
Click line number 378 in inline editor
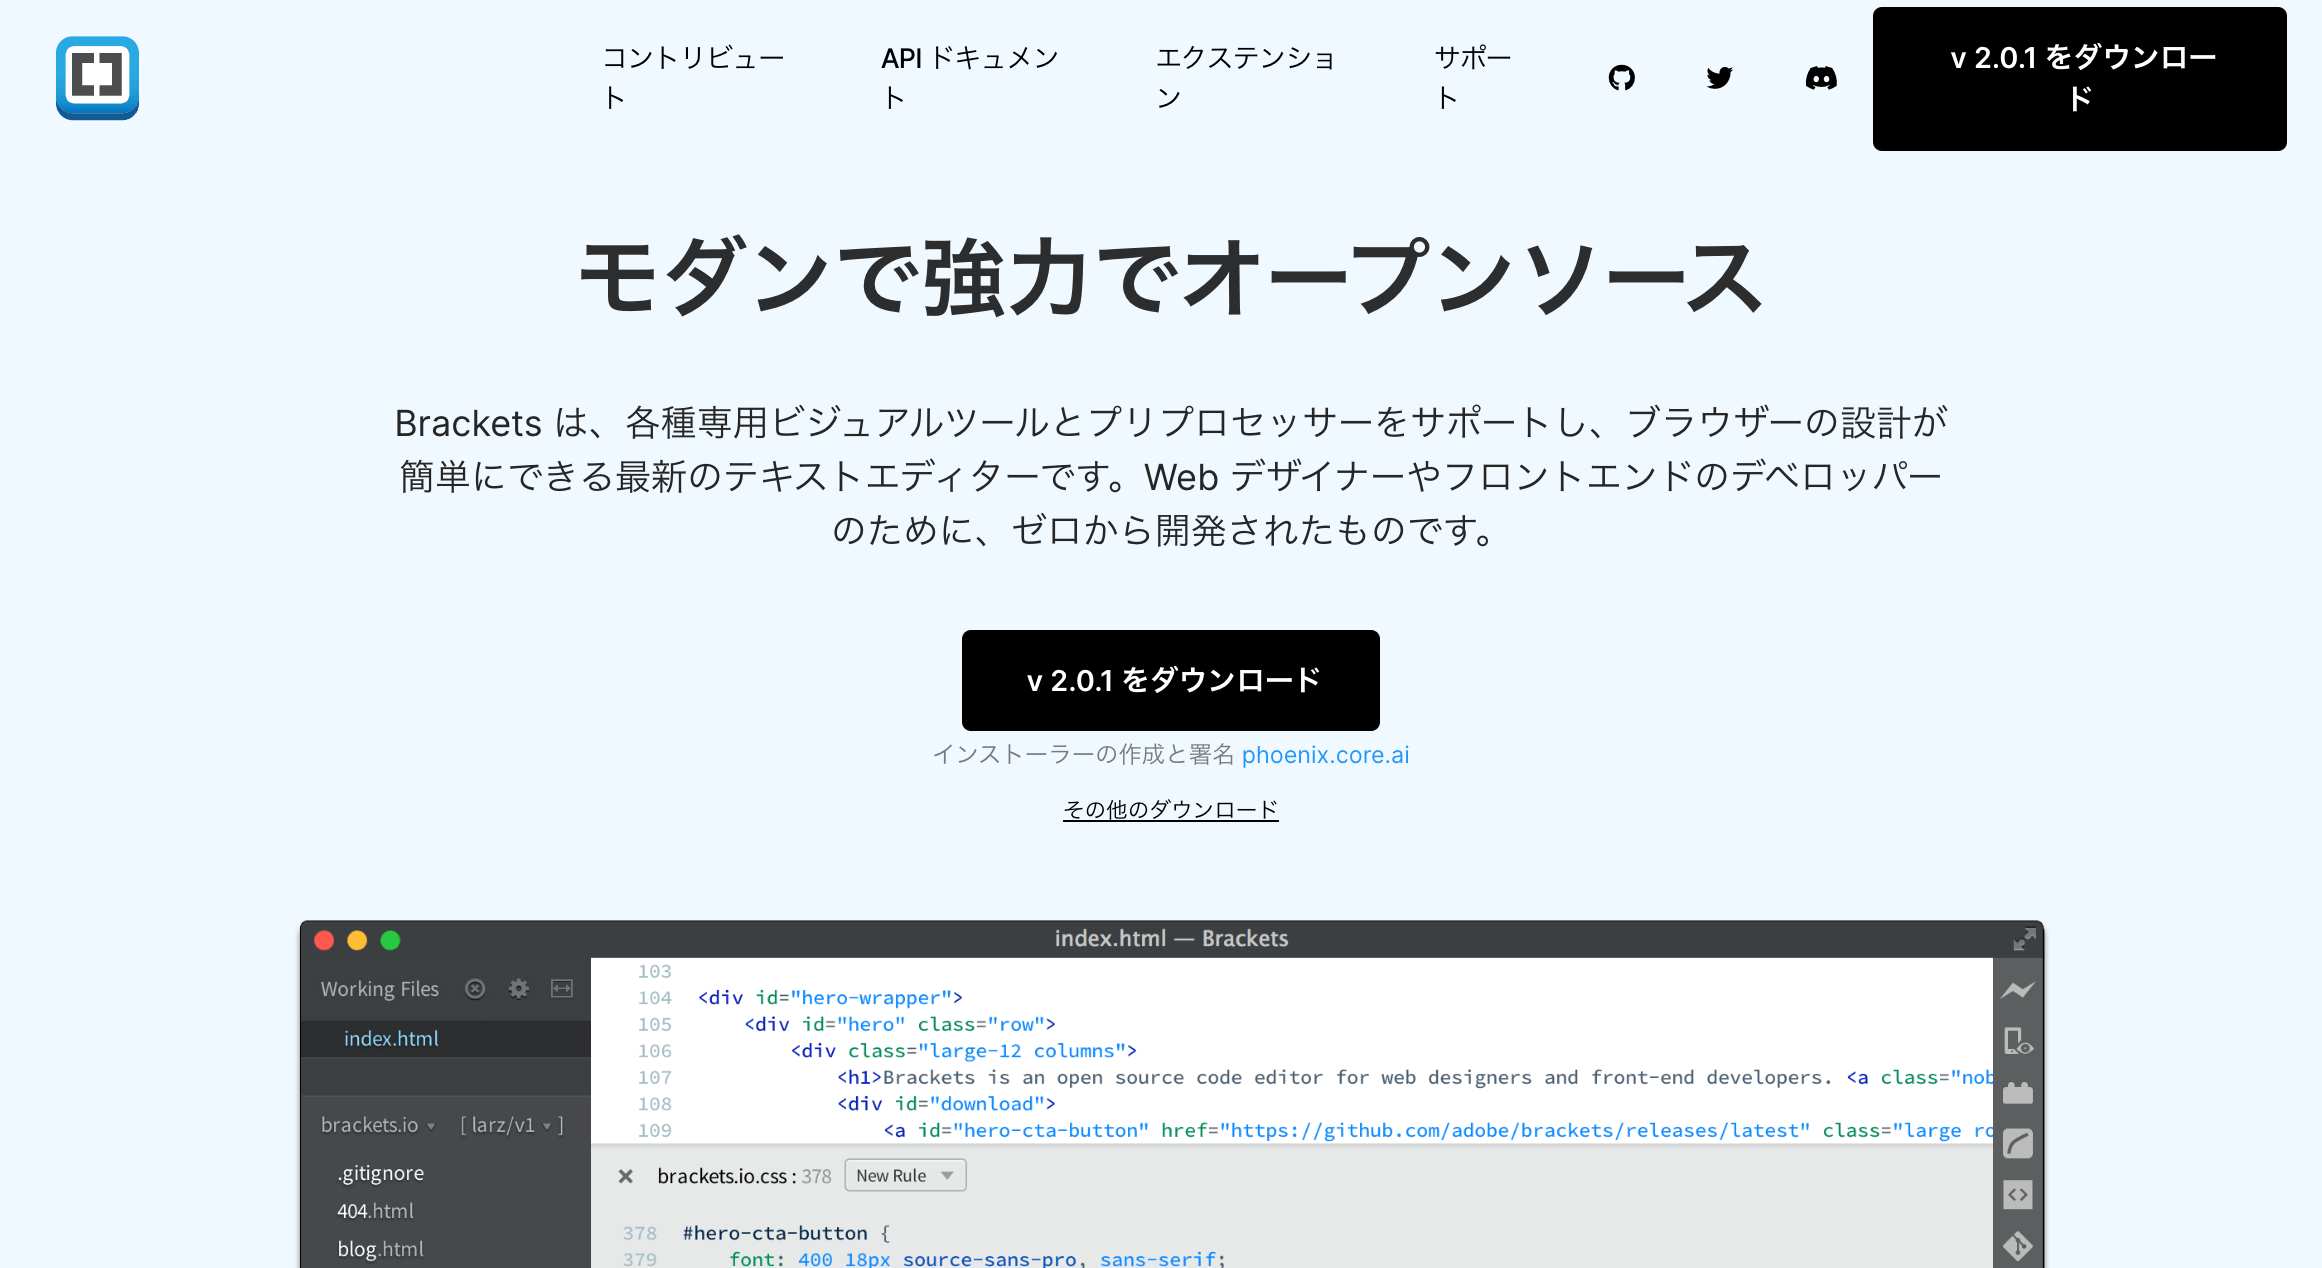tap(640, 1233)
